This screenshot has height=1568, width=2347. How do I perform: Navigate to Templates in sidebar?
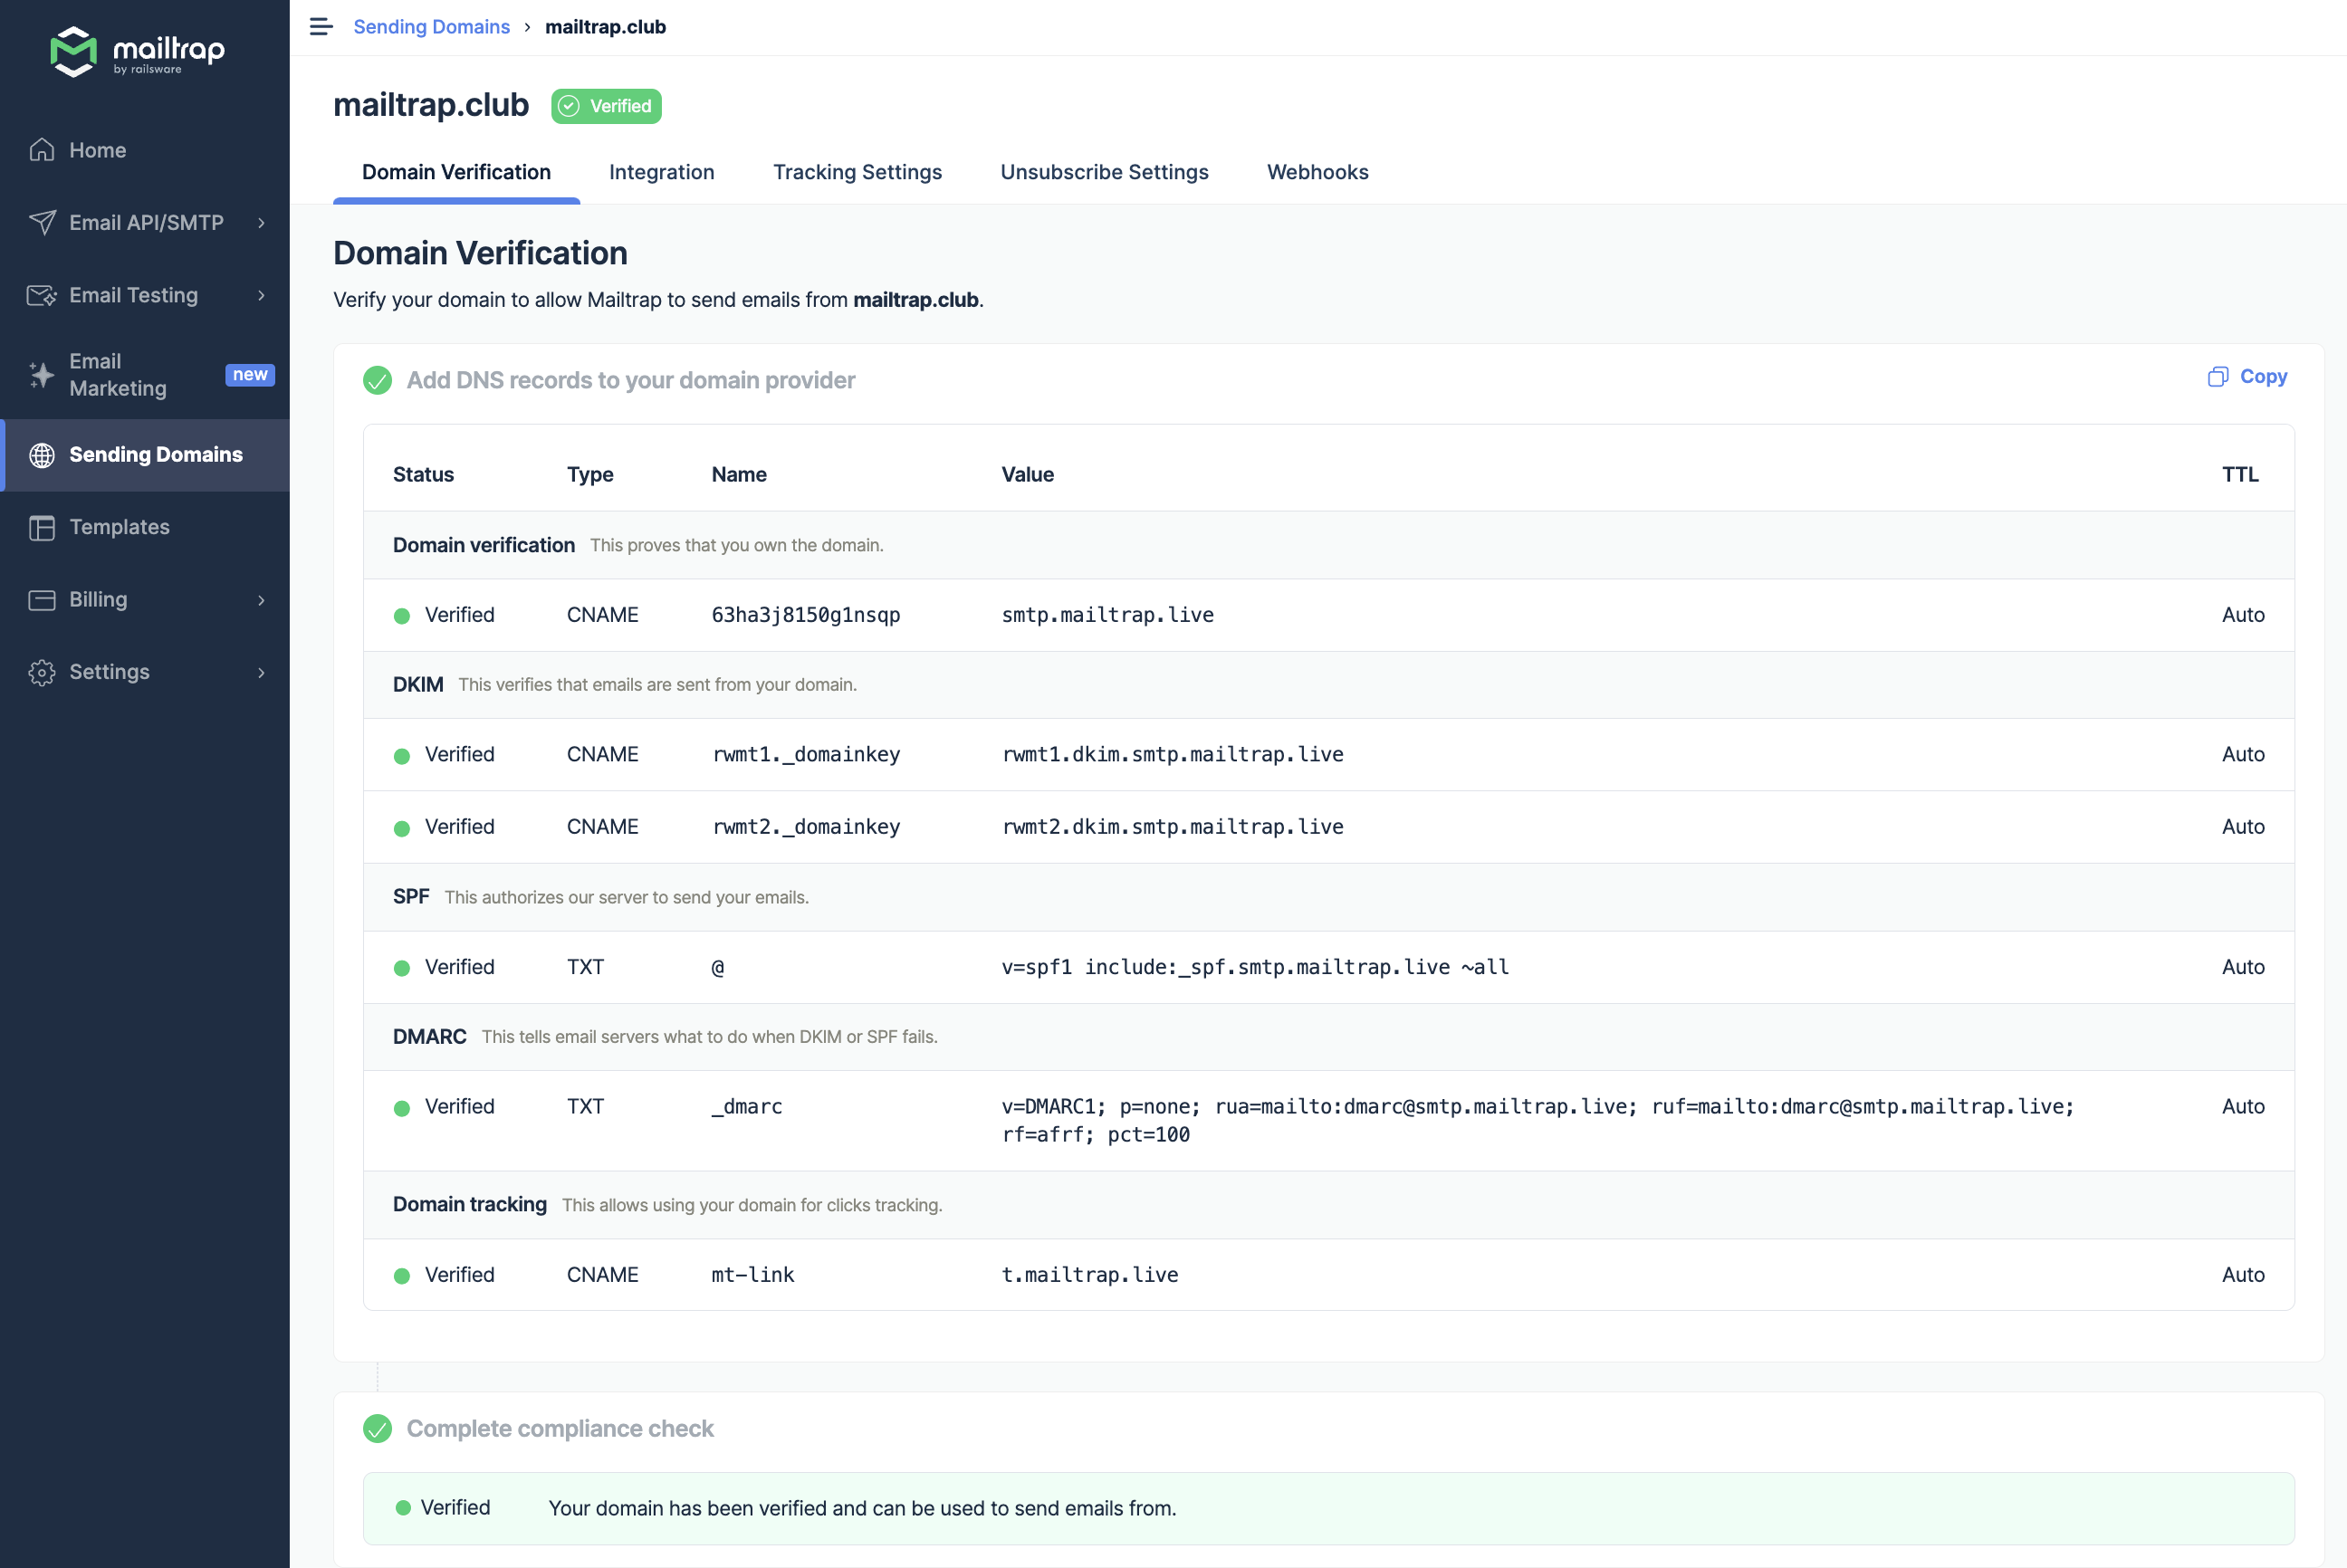click(x=119, y=527)
